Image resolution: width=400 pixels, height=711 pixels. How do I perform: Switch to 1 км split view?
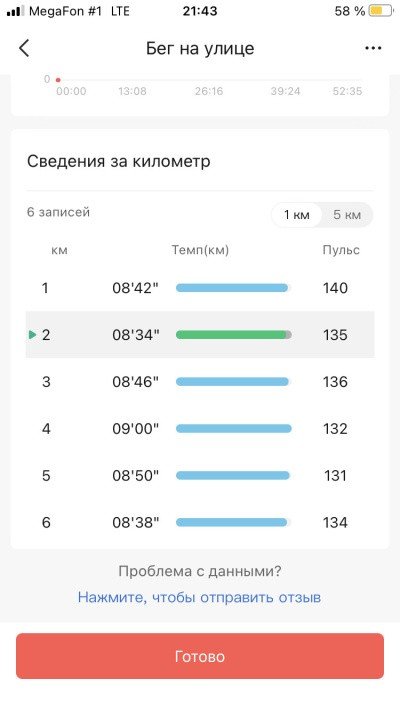click(297, 214)
